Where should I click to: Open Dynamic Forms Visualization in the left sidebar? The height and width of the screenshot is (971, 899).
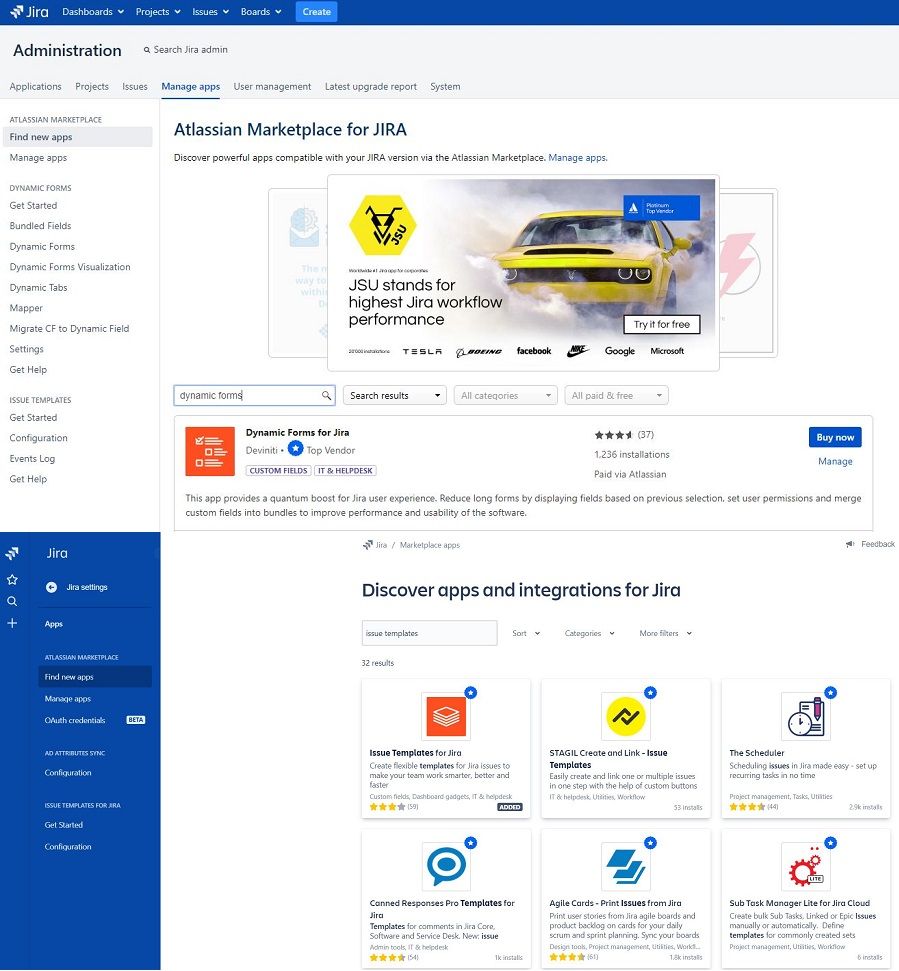tap(70, 267)
